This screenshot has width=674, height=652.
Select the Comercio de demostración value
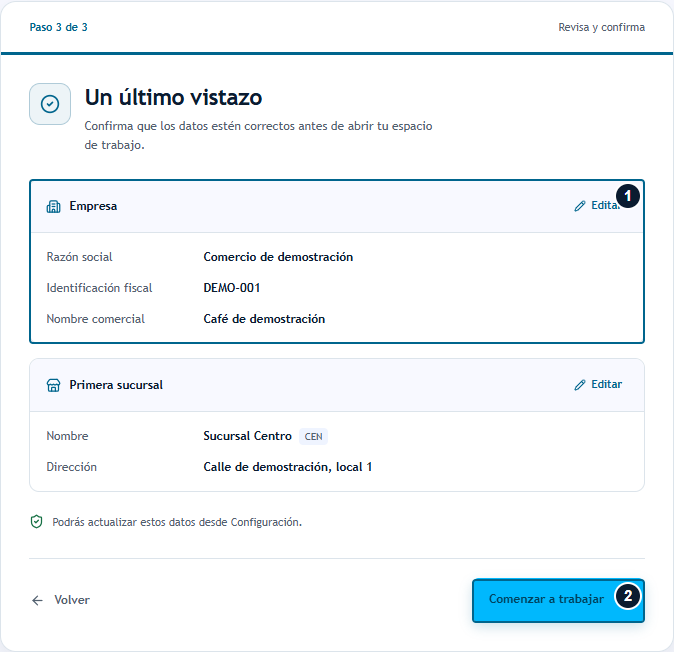click(x=278, y=257)
